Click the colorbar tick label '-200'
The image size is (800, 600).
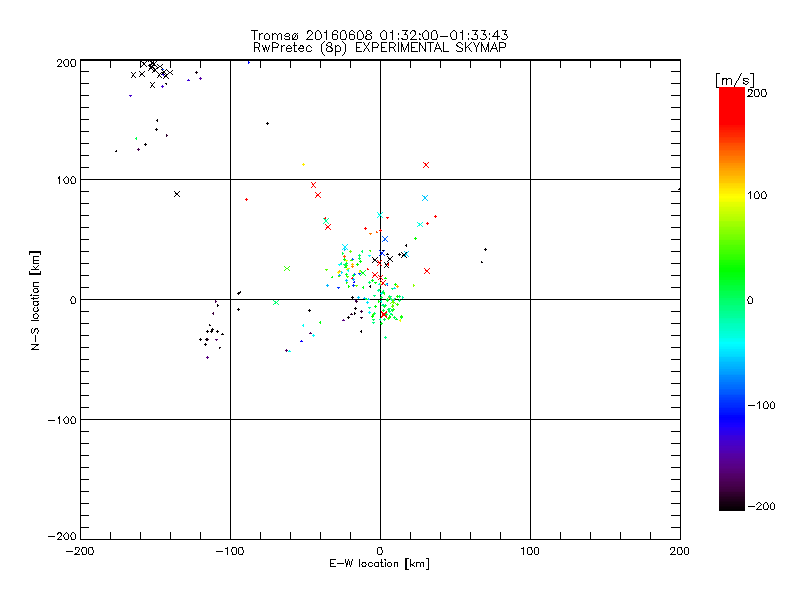(761, 506)
